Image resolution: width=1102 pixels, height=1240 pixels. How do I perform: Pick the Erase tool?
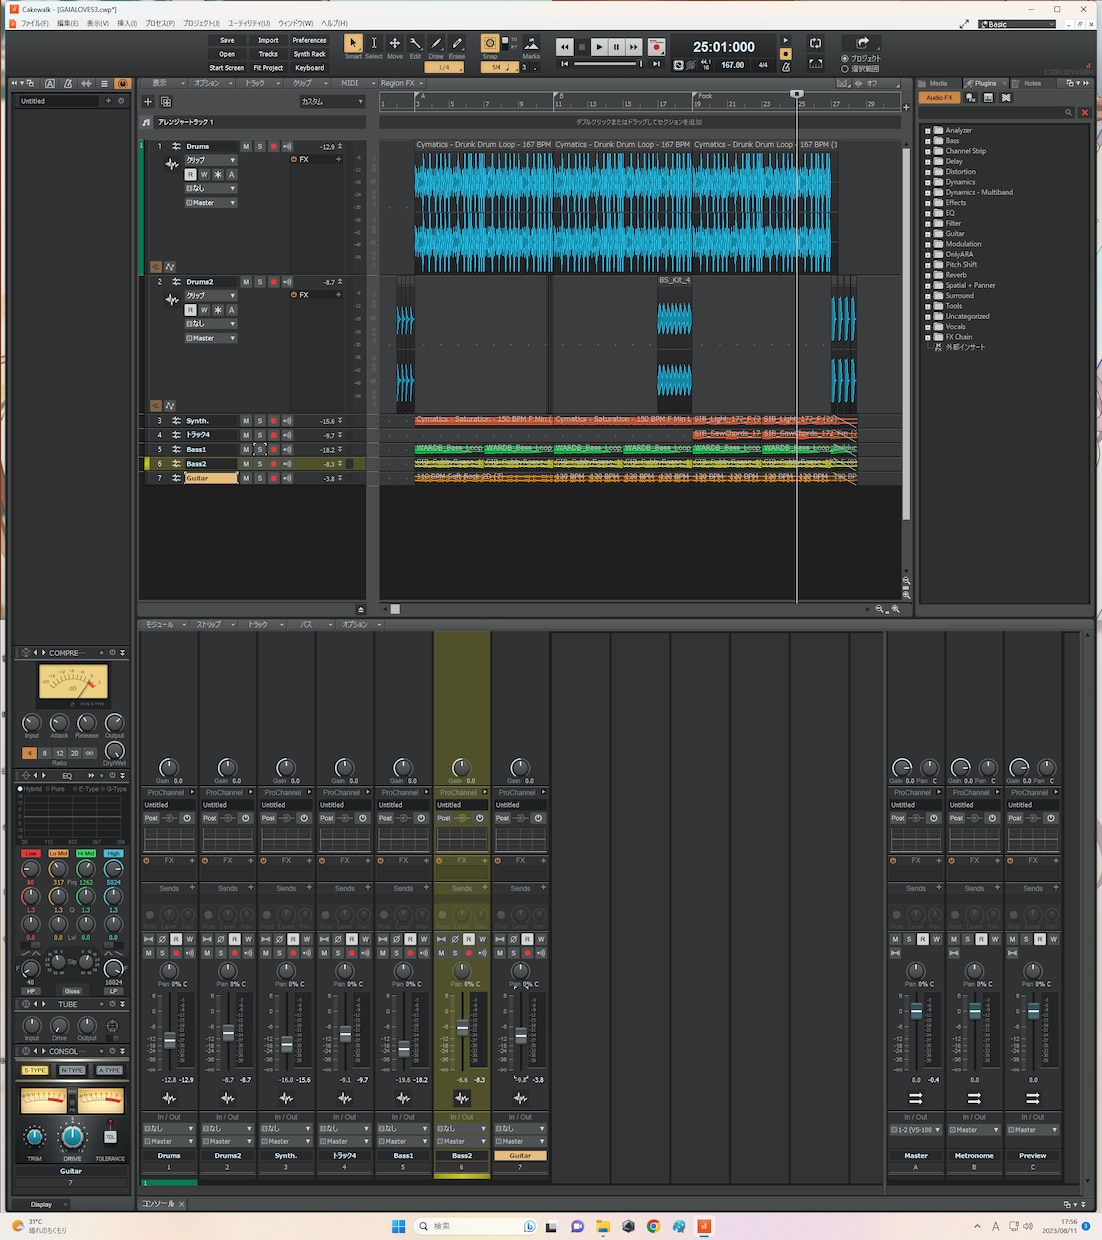(x=457, y=44)
